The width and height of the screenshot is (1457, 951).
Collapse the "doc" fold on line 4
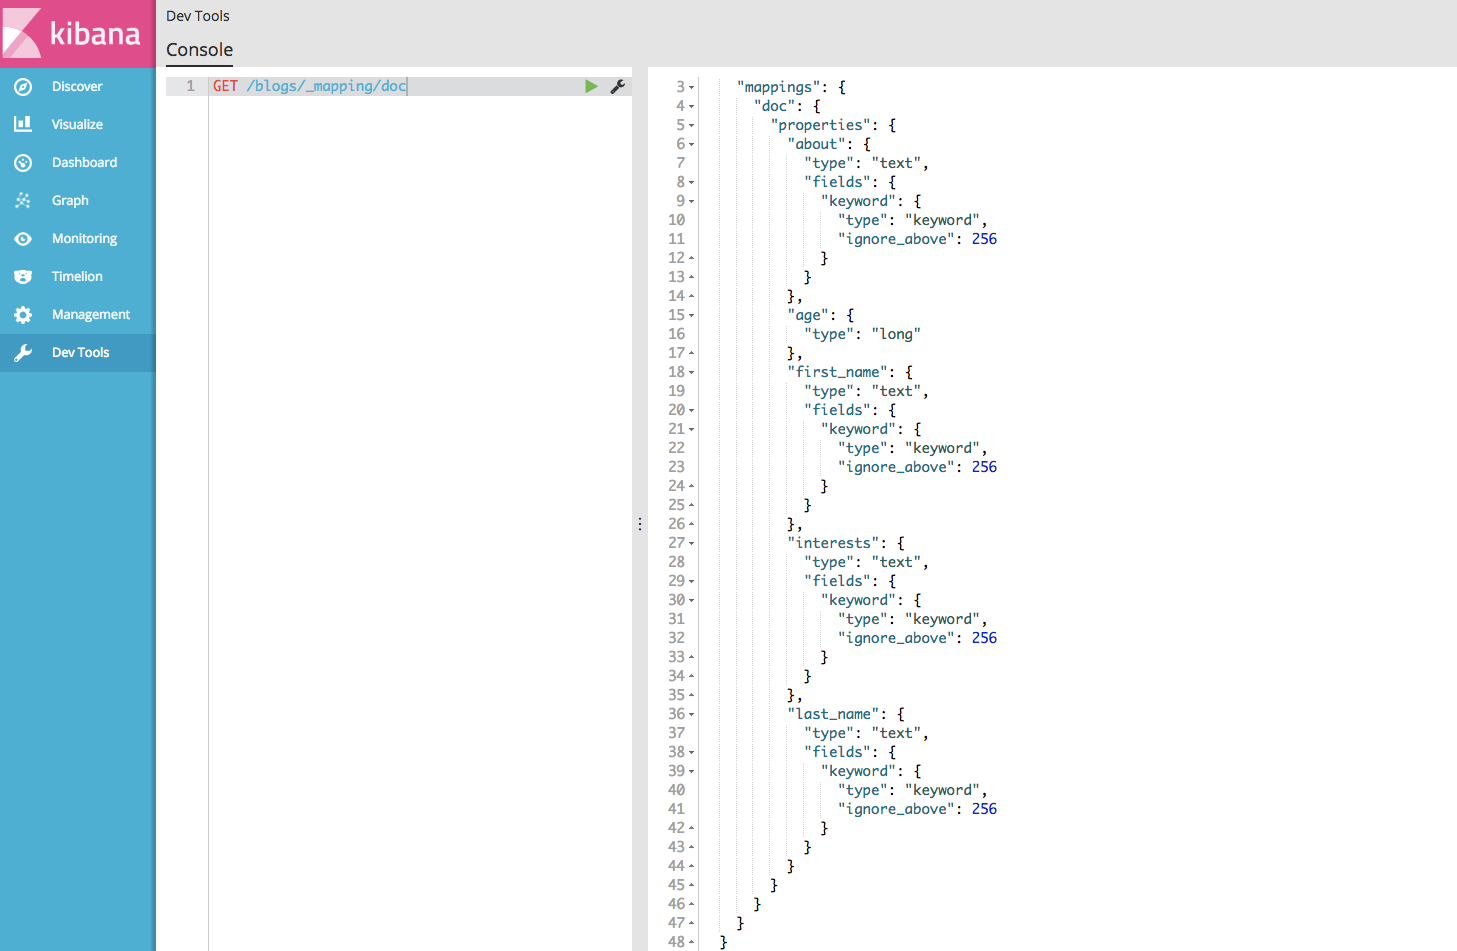tap(691, 107)
